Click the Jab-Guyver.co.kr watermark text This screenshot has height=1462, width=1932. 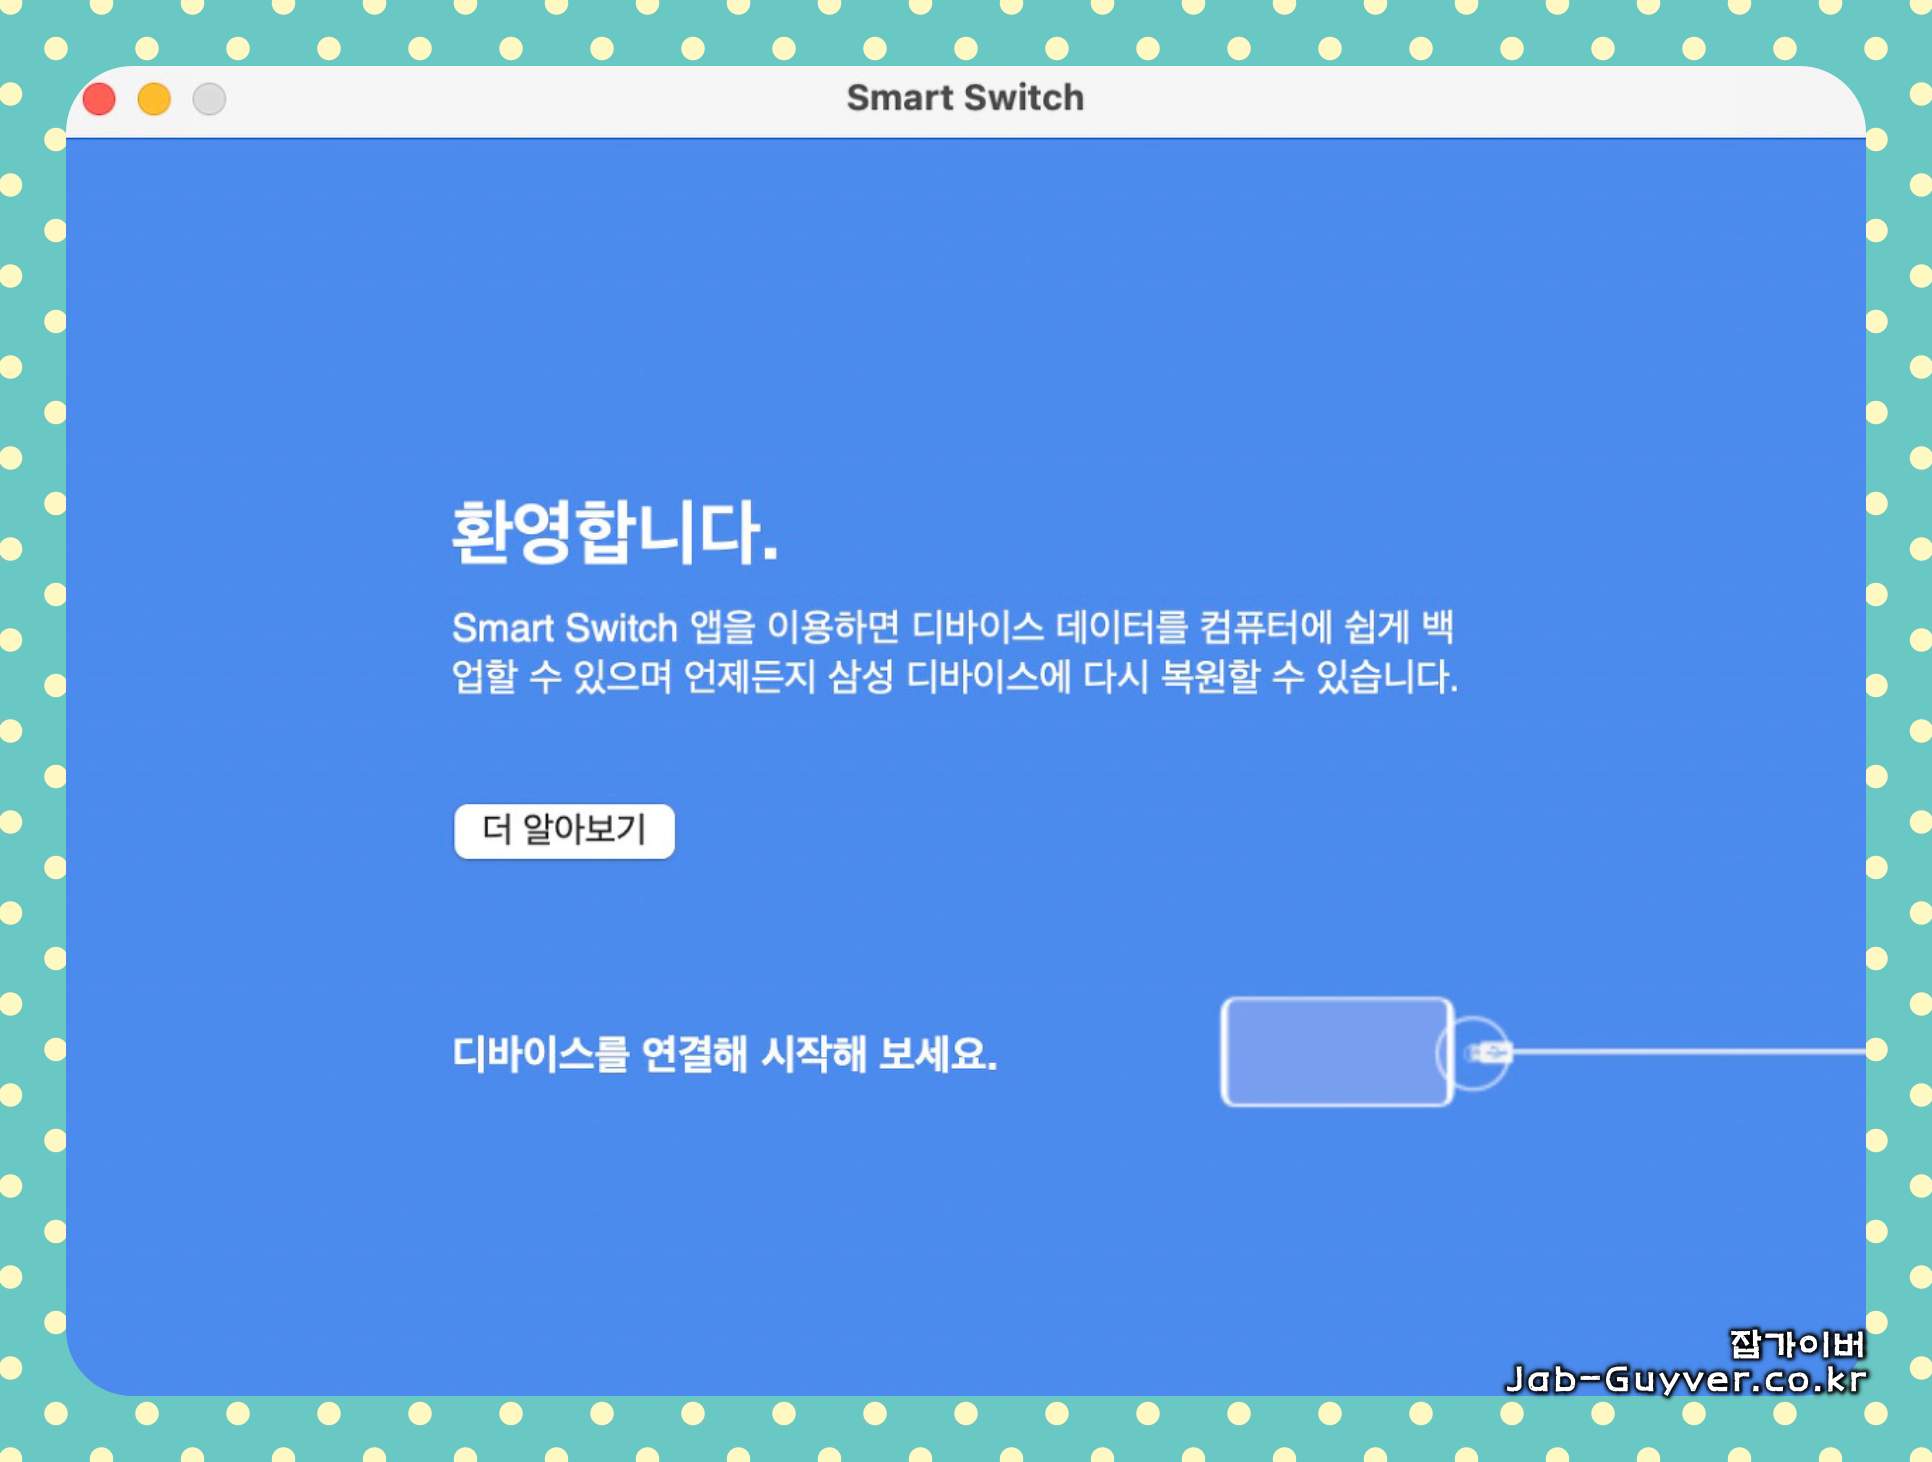point(1685,1380)
